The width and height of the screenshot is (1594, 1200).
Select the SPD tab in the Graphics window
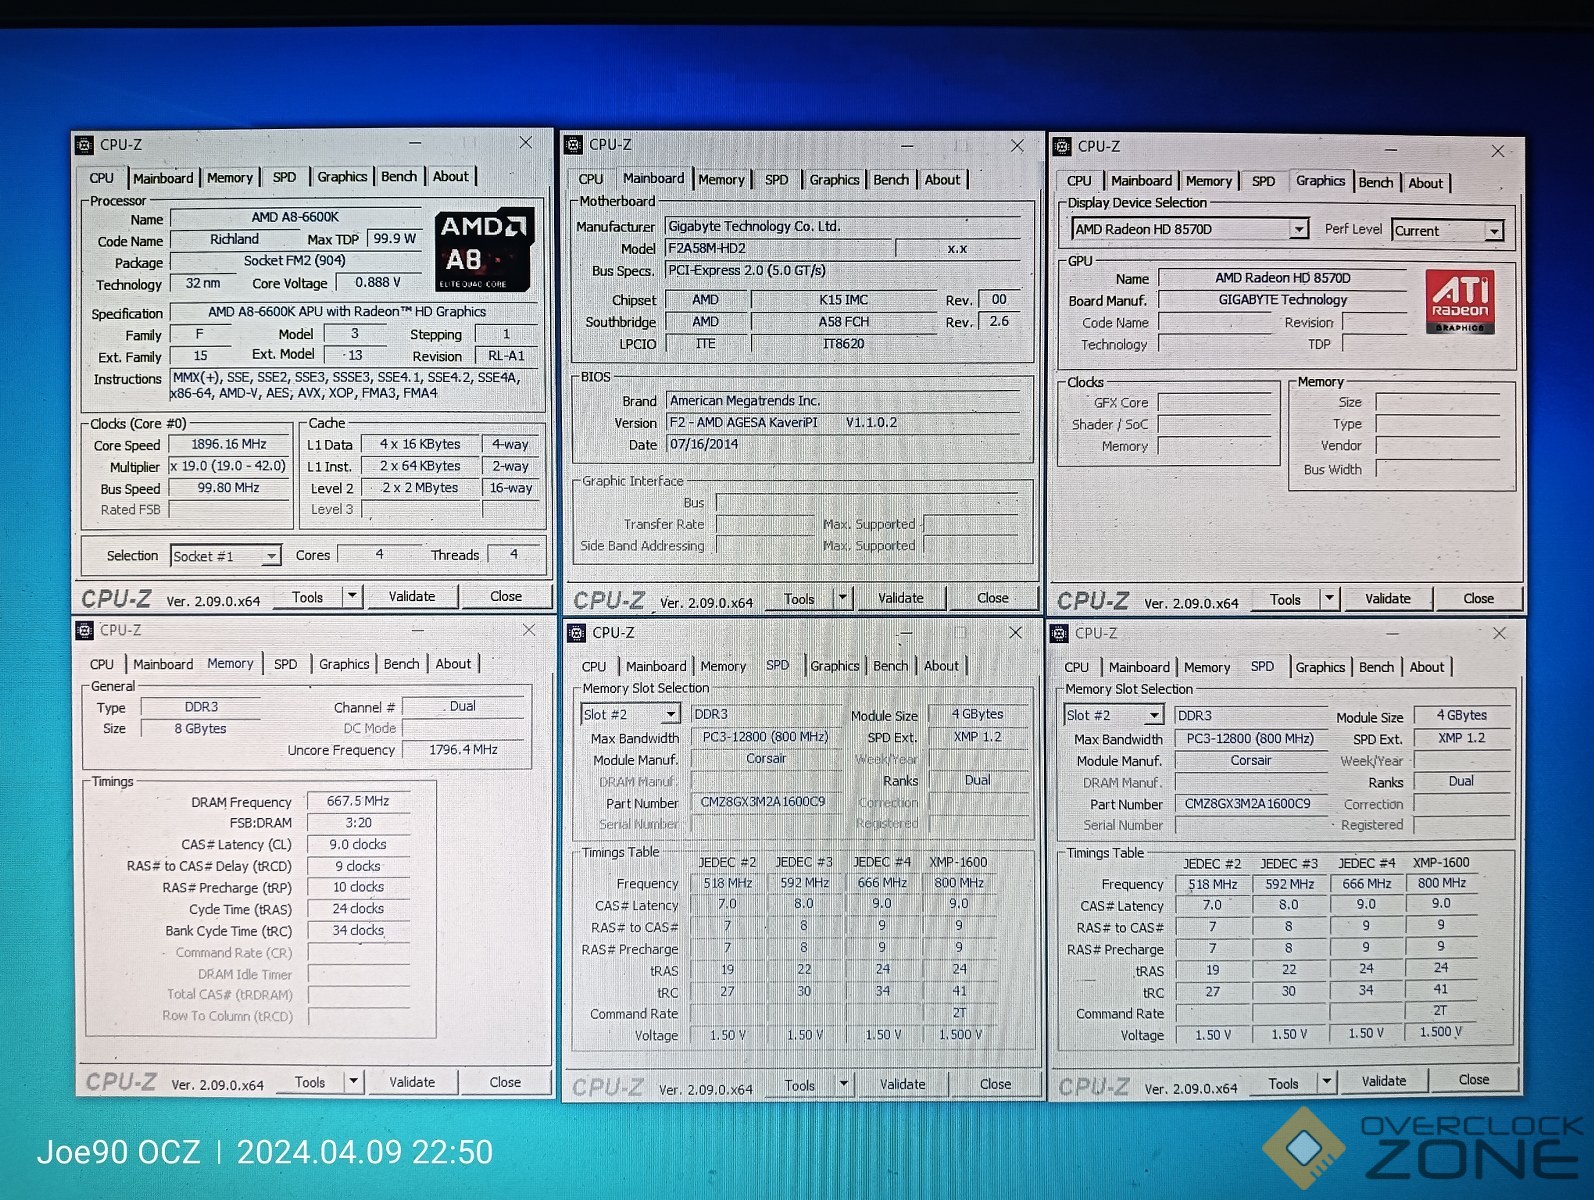[1263, 182]
